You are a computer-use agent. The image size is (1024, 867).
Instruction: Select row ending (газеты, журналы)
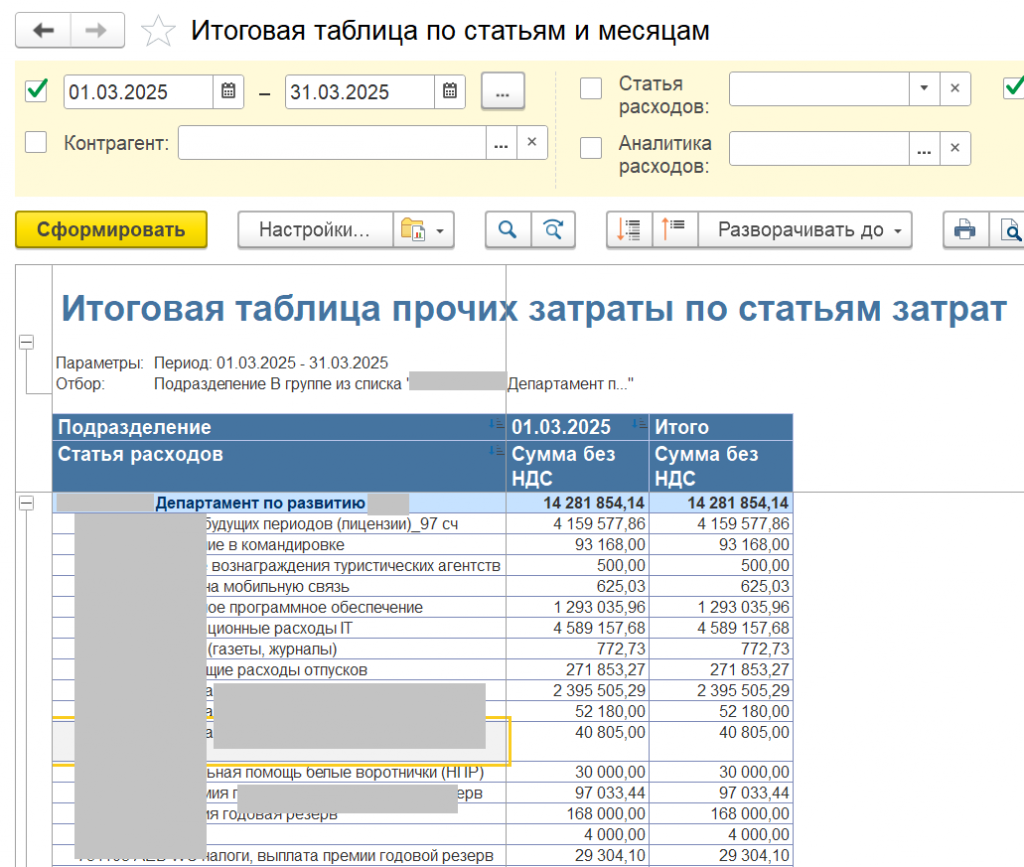pos(280,649)
